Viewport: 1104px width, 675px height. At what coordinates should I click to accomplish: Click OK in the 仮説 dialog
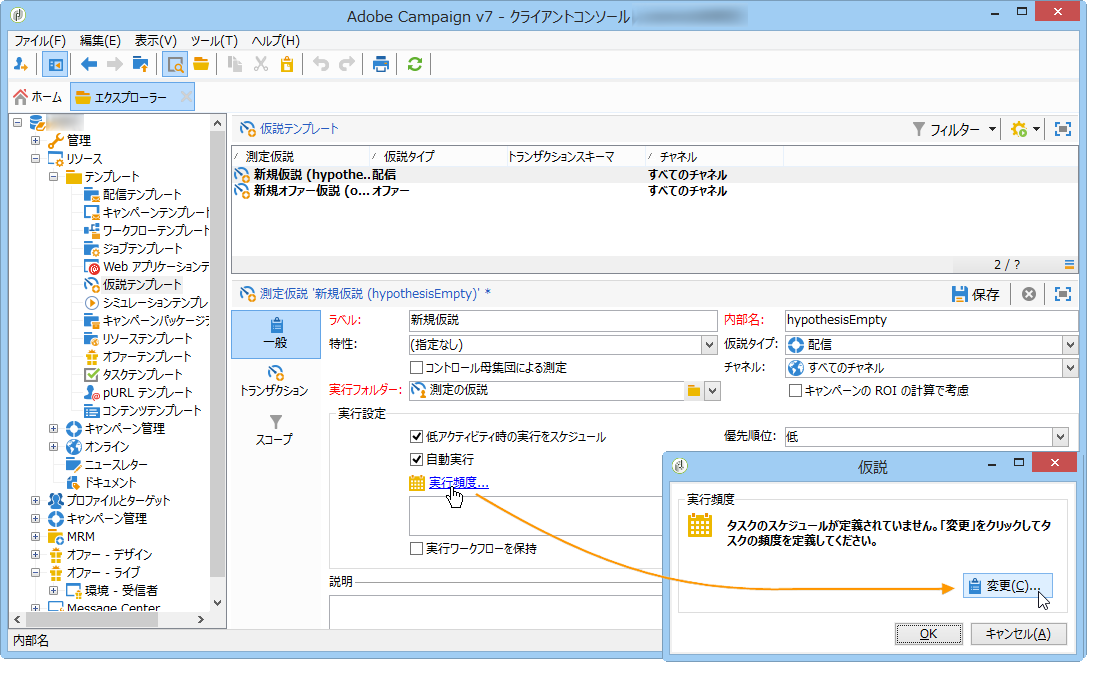[929, 633]
